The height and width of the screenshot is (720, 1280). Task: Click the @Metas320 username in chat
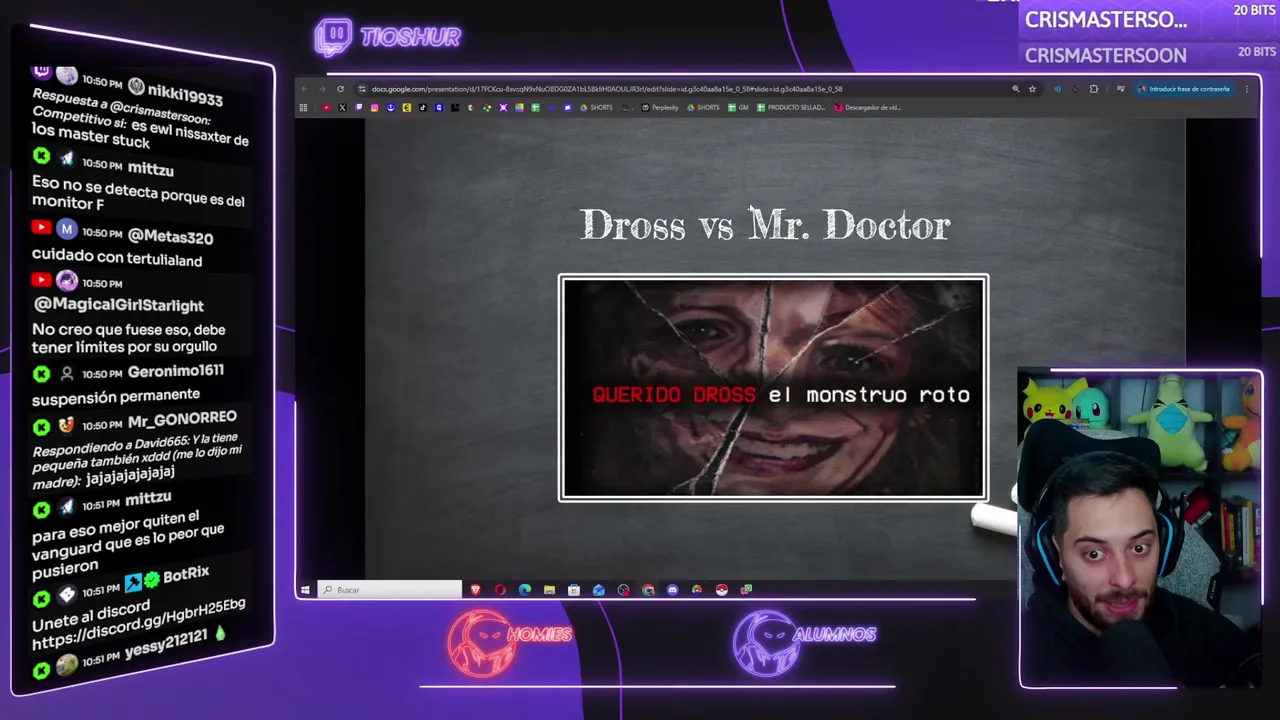(170, 237)
